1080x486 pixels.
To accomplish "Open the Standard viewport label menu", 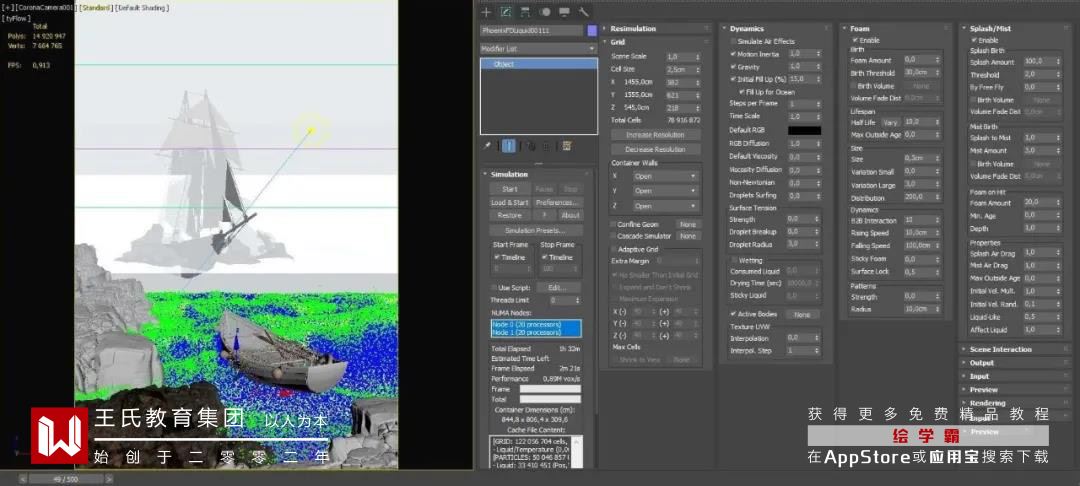I will [x=96, y=8].
